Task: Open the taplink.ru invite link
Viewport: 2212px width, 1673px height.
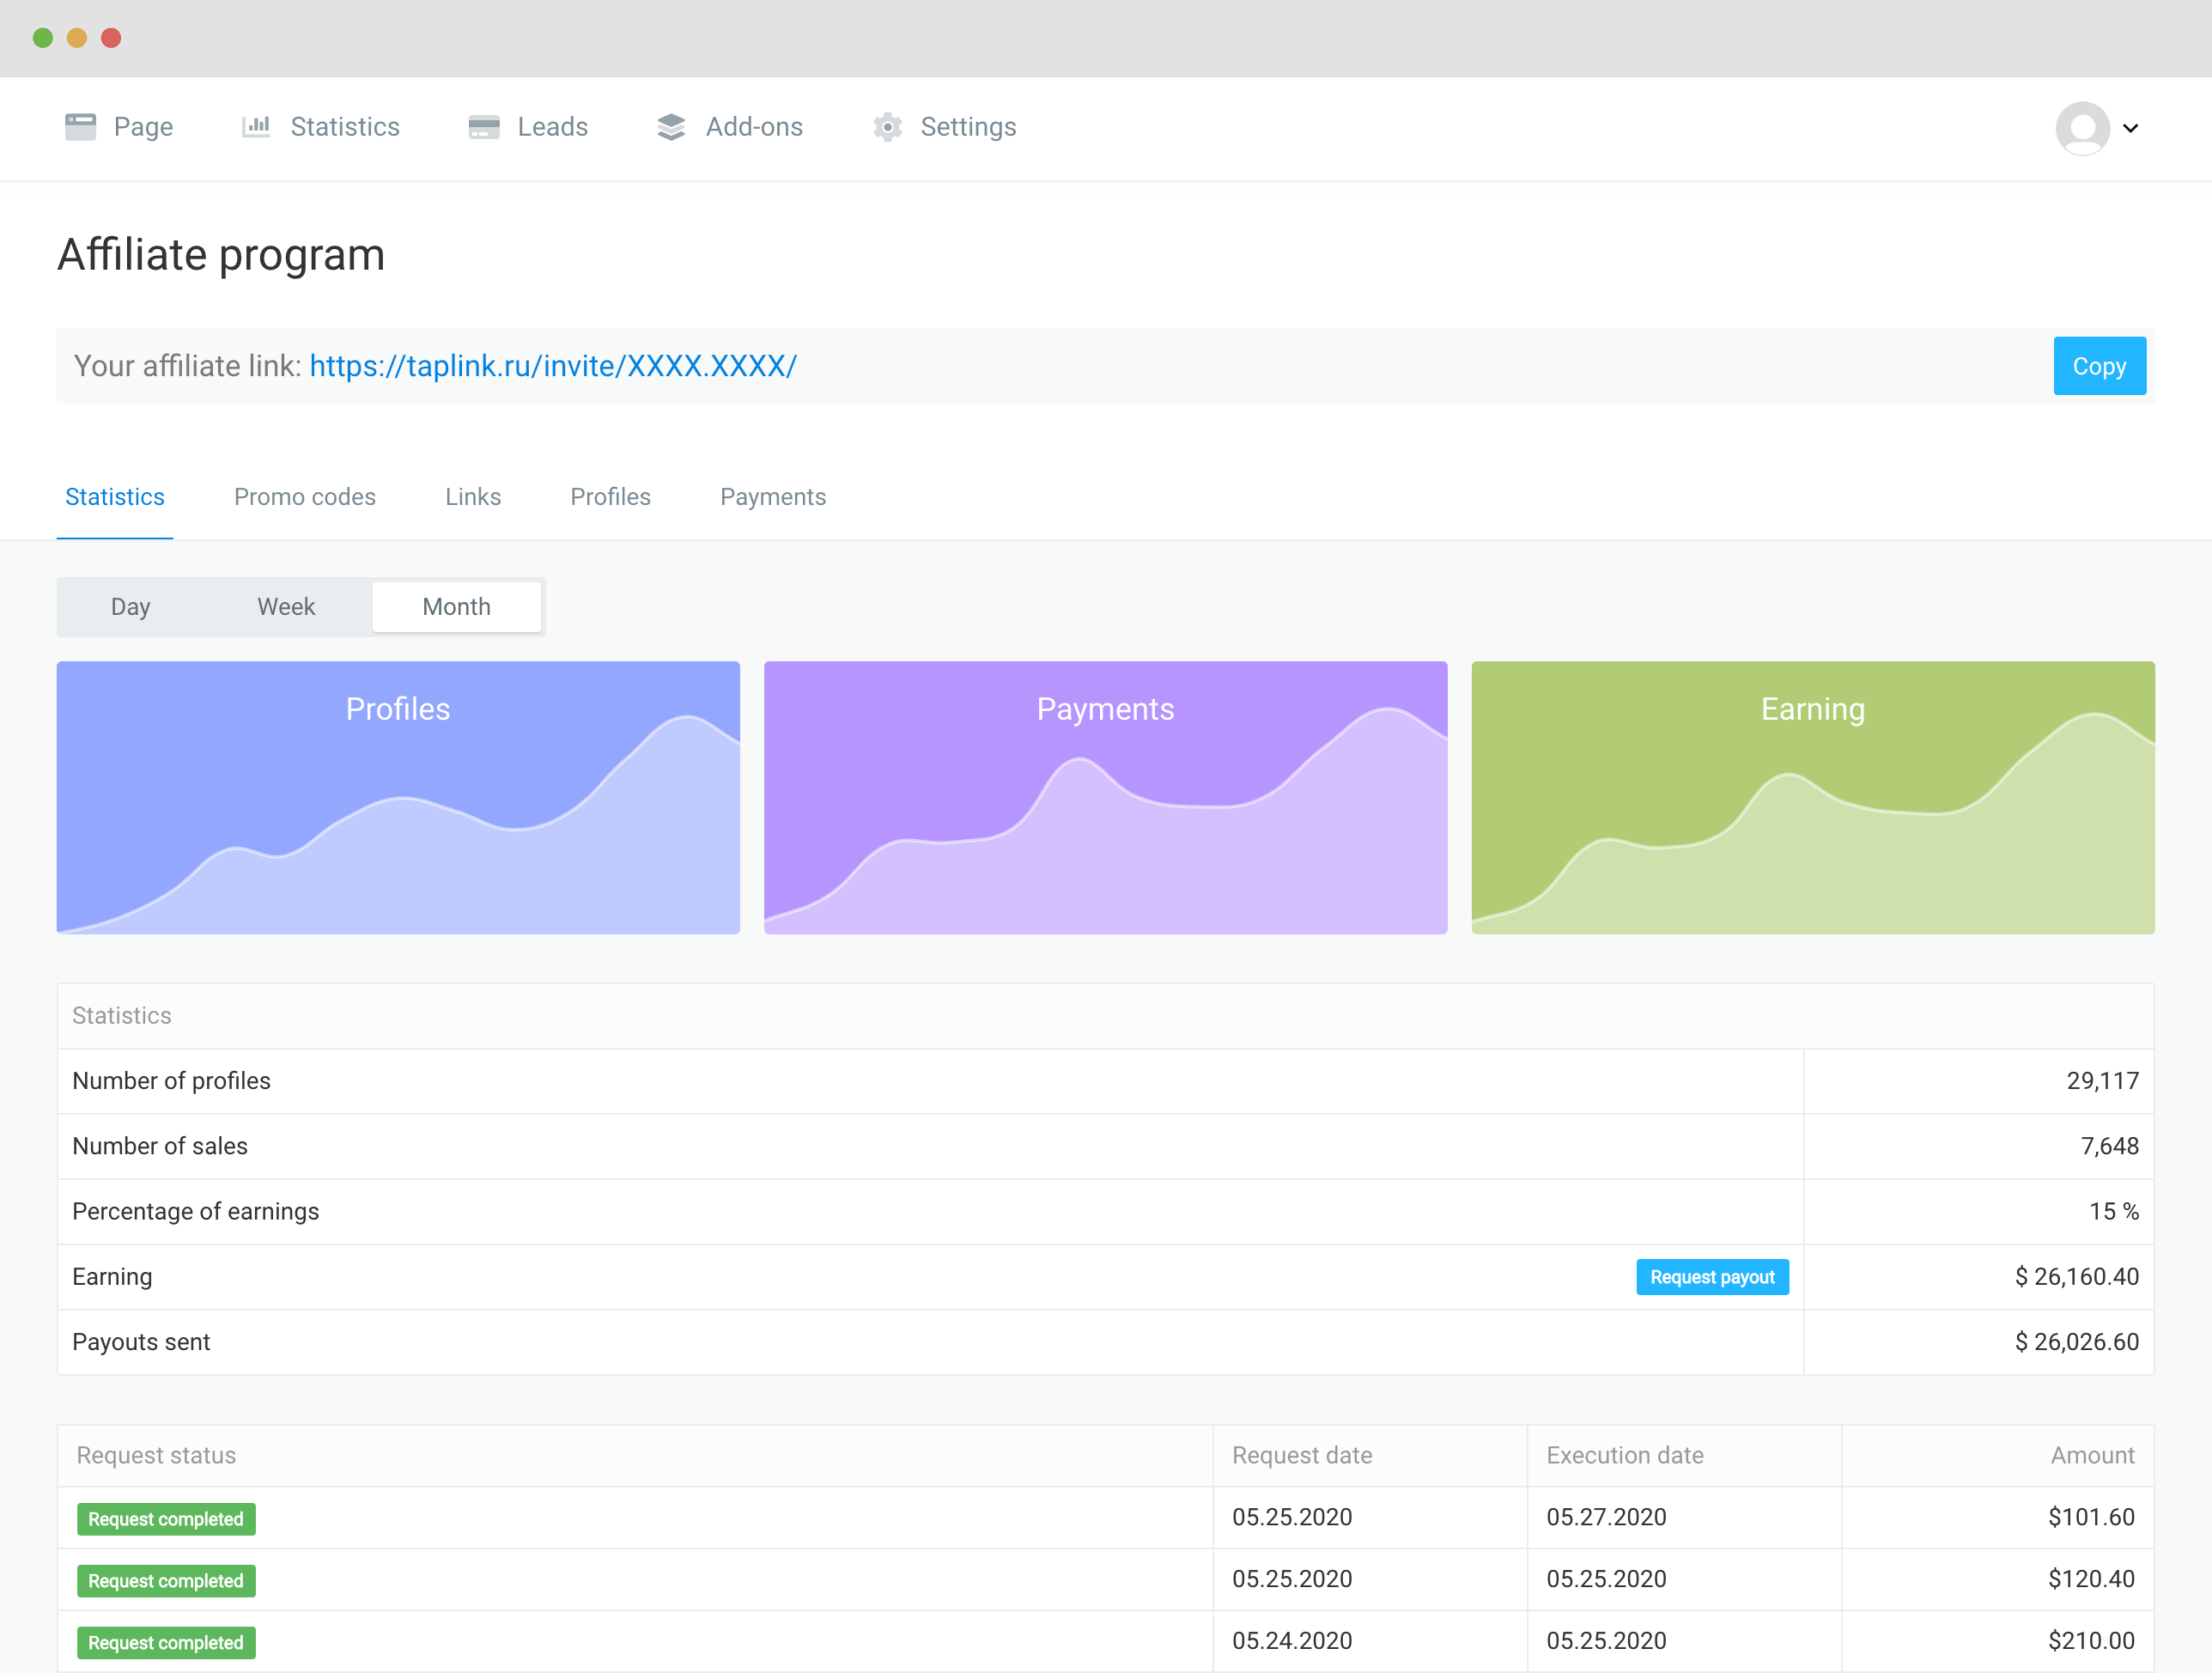Action: point(553,366)
